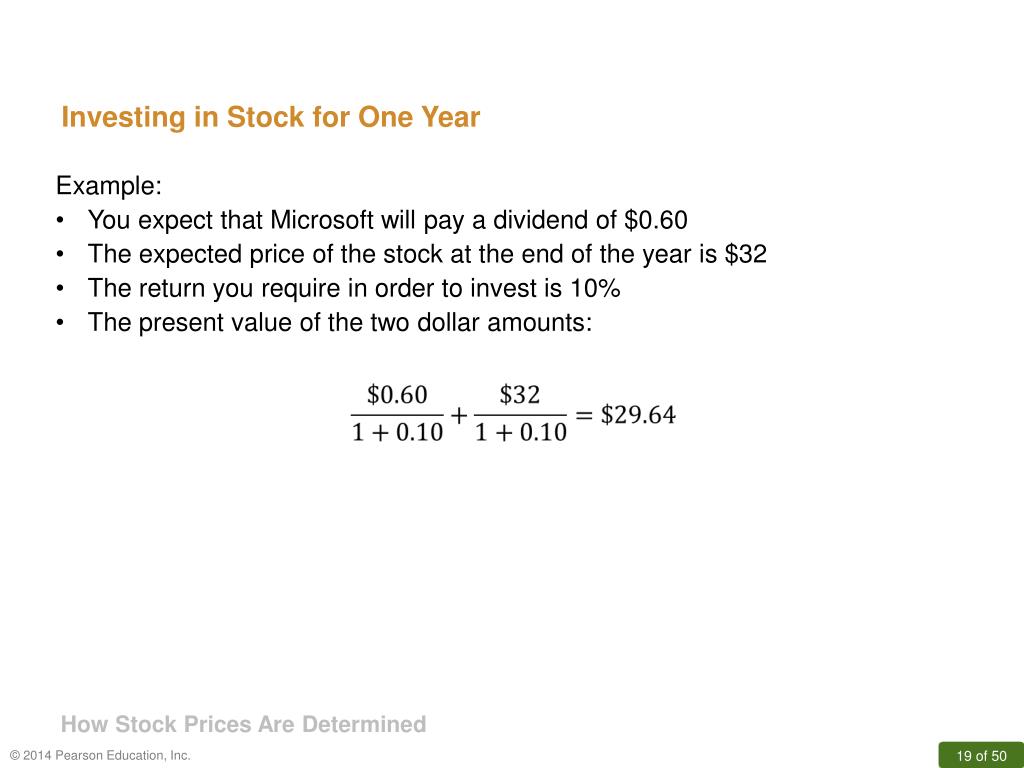Select the 10% required return text
The width and height of the screenshot is (1024, 768).
(595, 288)
